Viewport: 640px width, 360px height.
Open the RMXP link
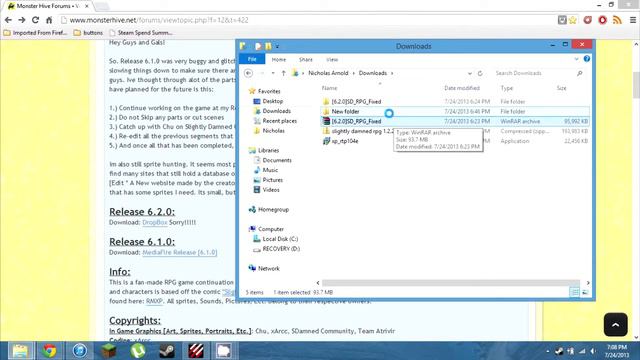(154, 301)
